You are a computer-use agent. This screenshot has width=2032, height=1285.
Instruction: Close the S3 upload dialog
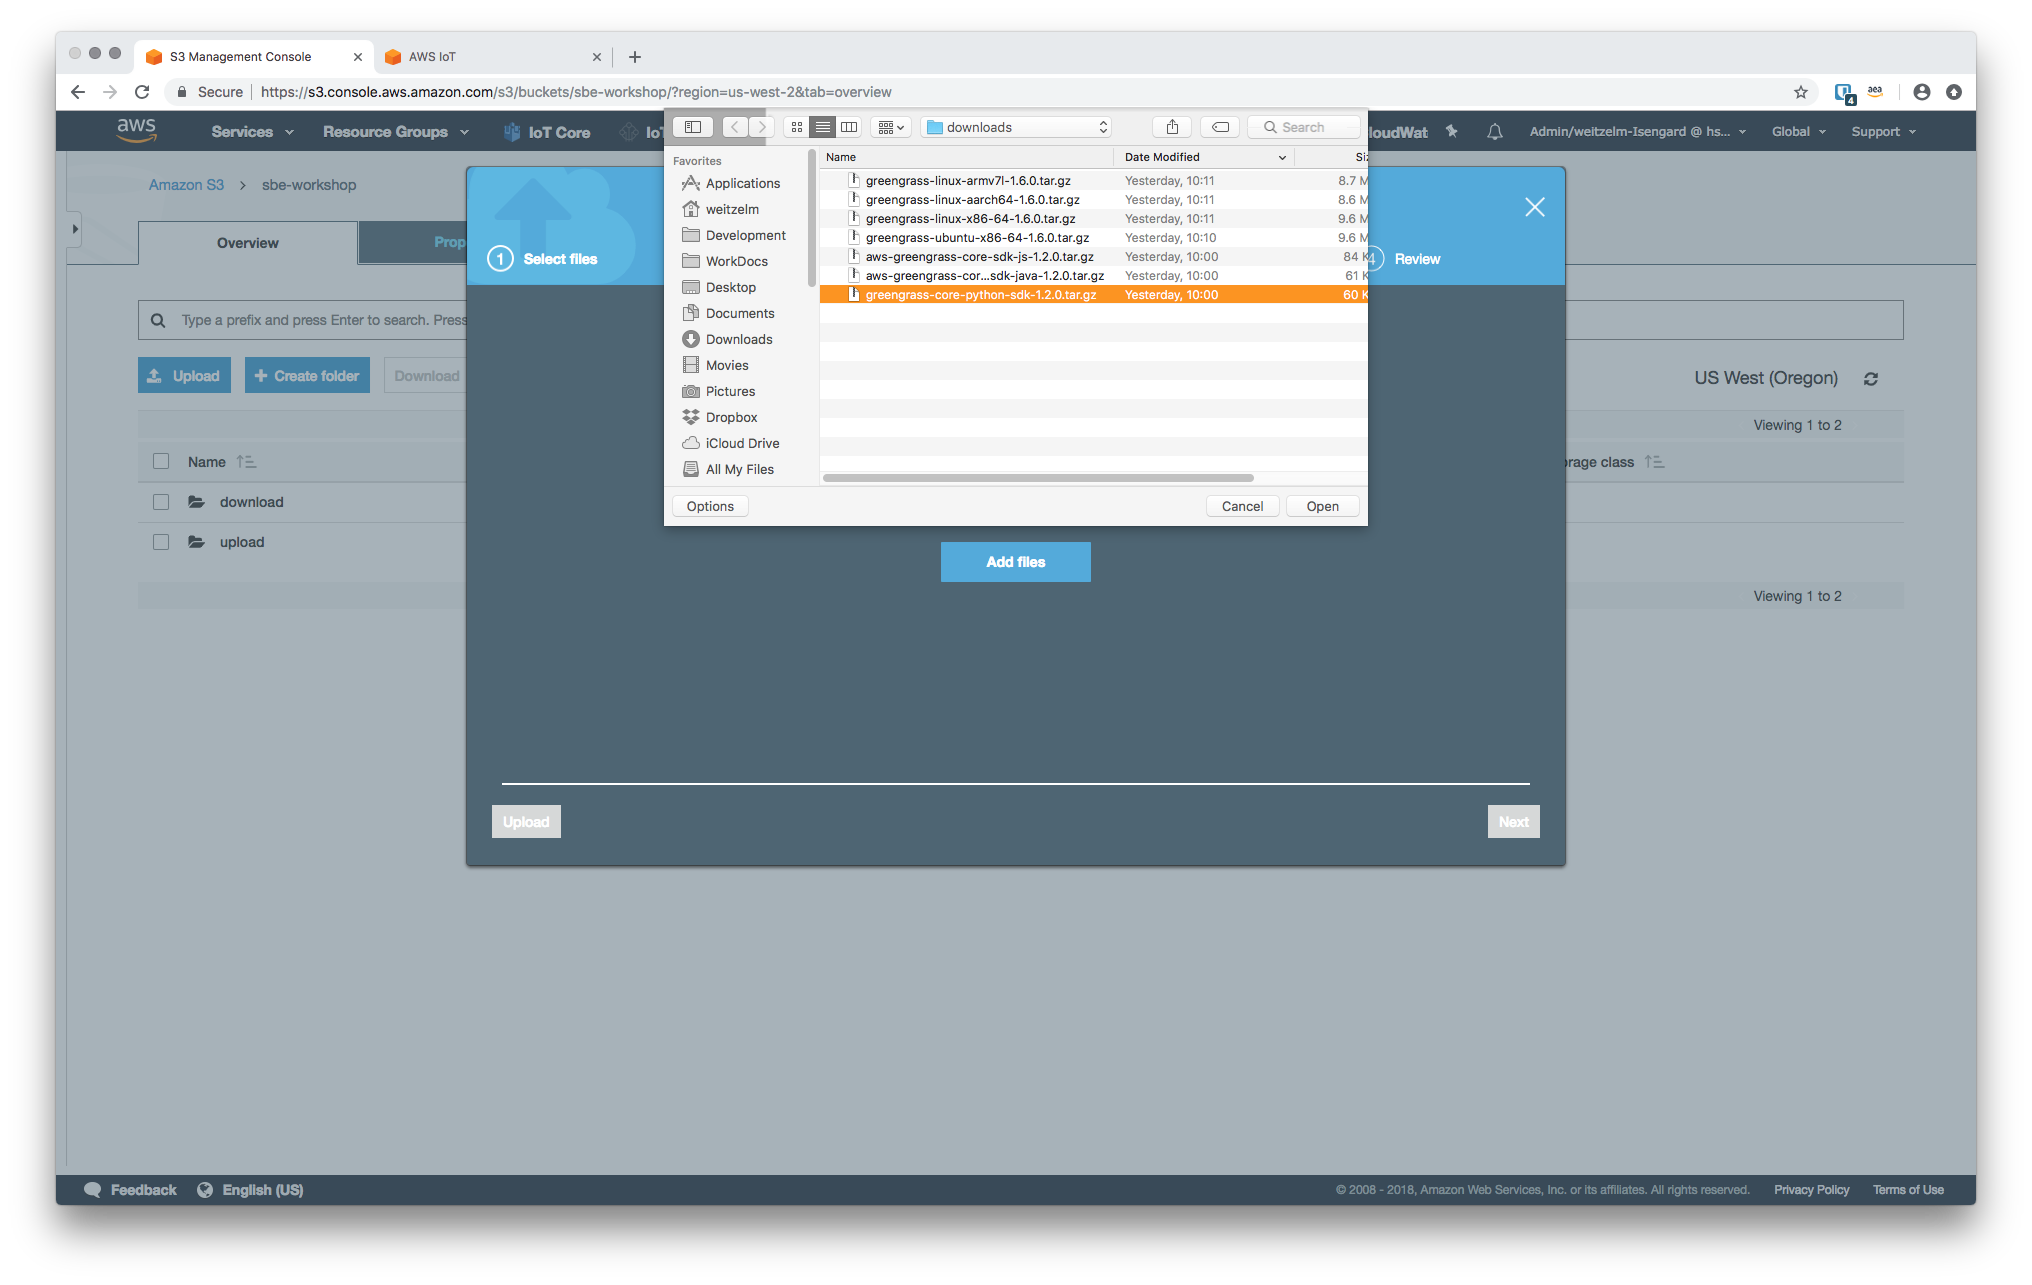tap(1535, 207)
